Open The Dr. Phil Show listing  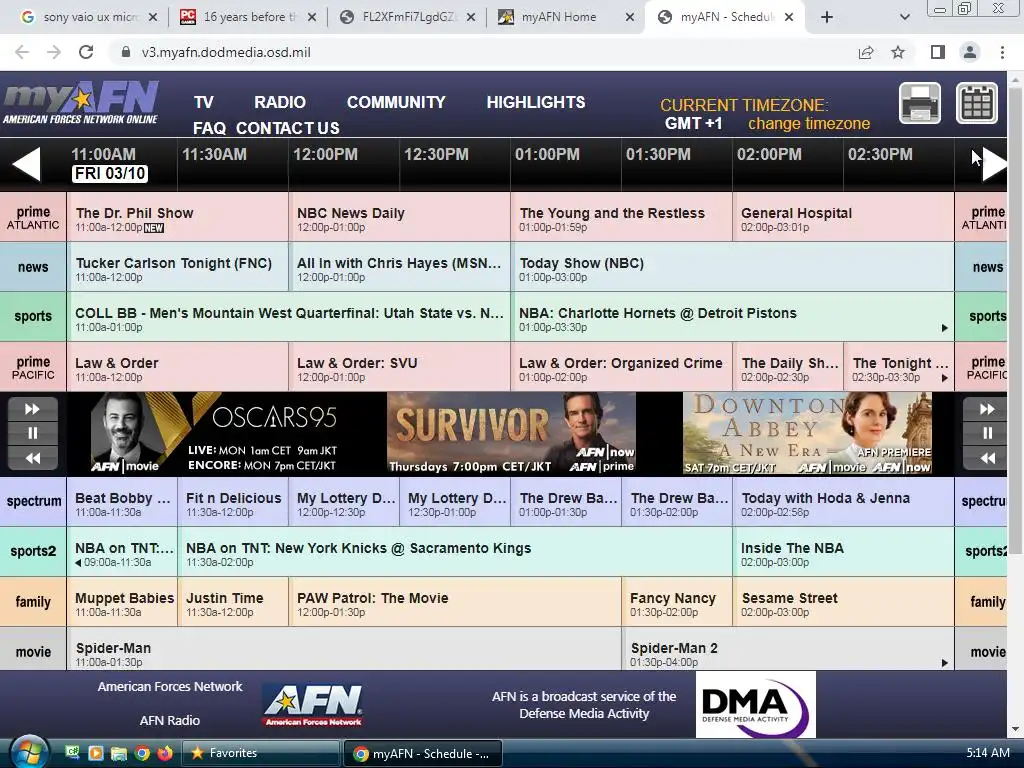pyautogui.click(x=178, y=217)
